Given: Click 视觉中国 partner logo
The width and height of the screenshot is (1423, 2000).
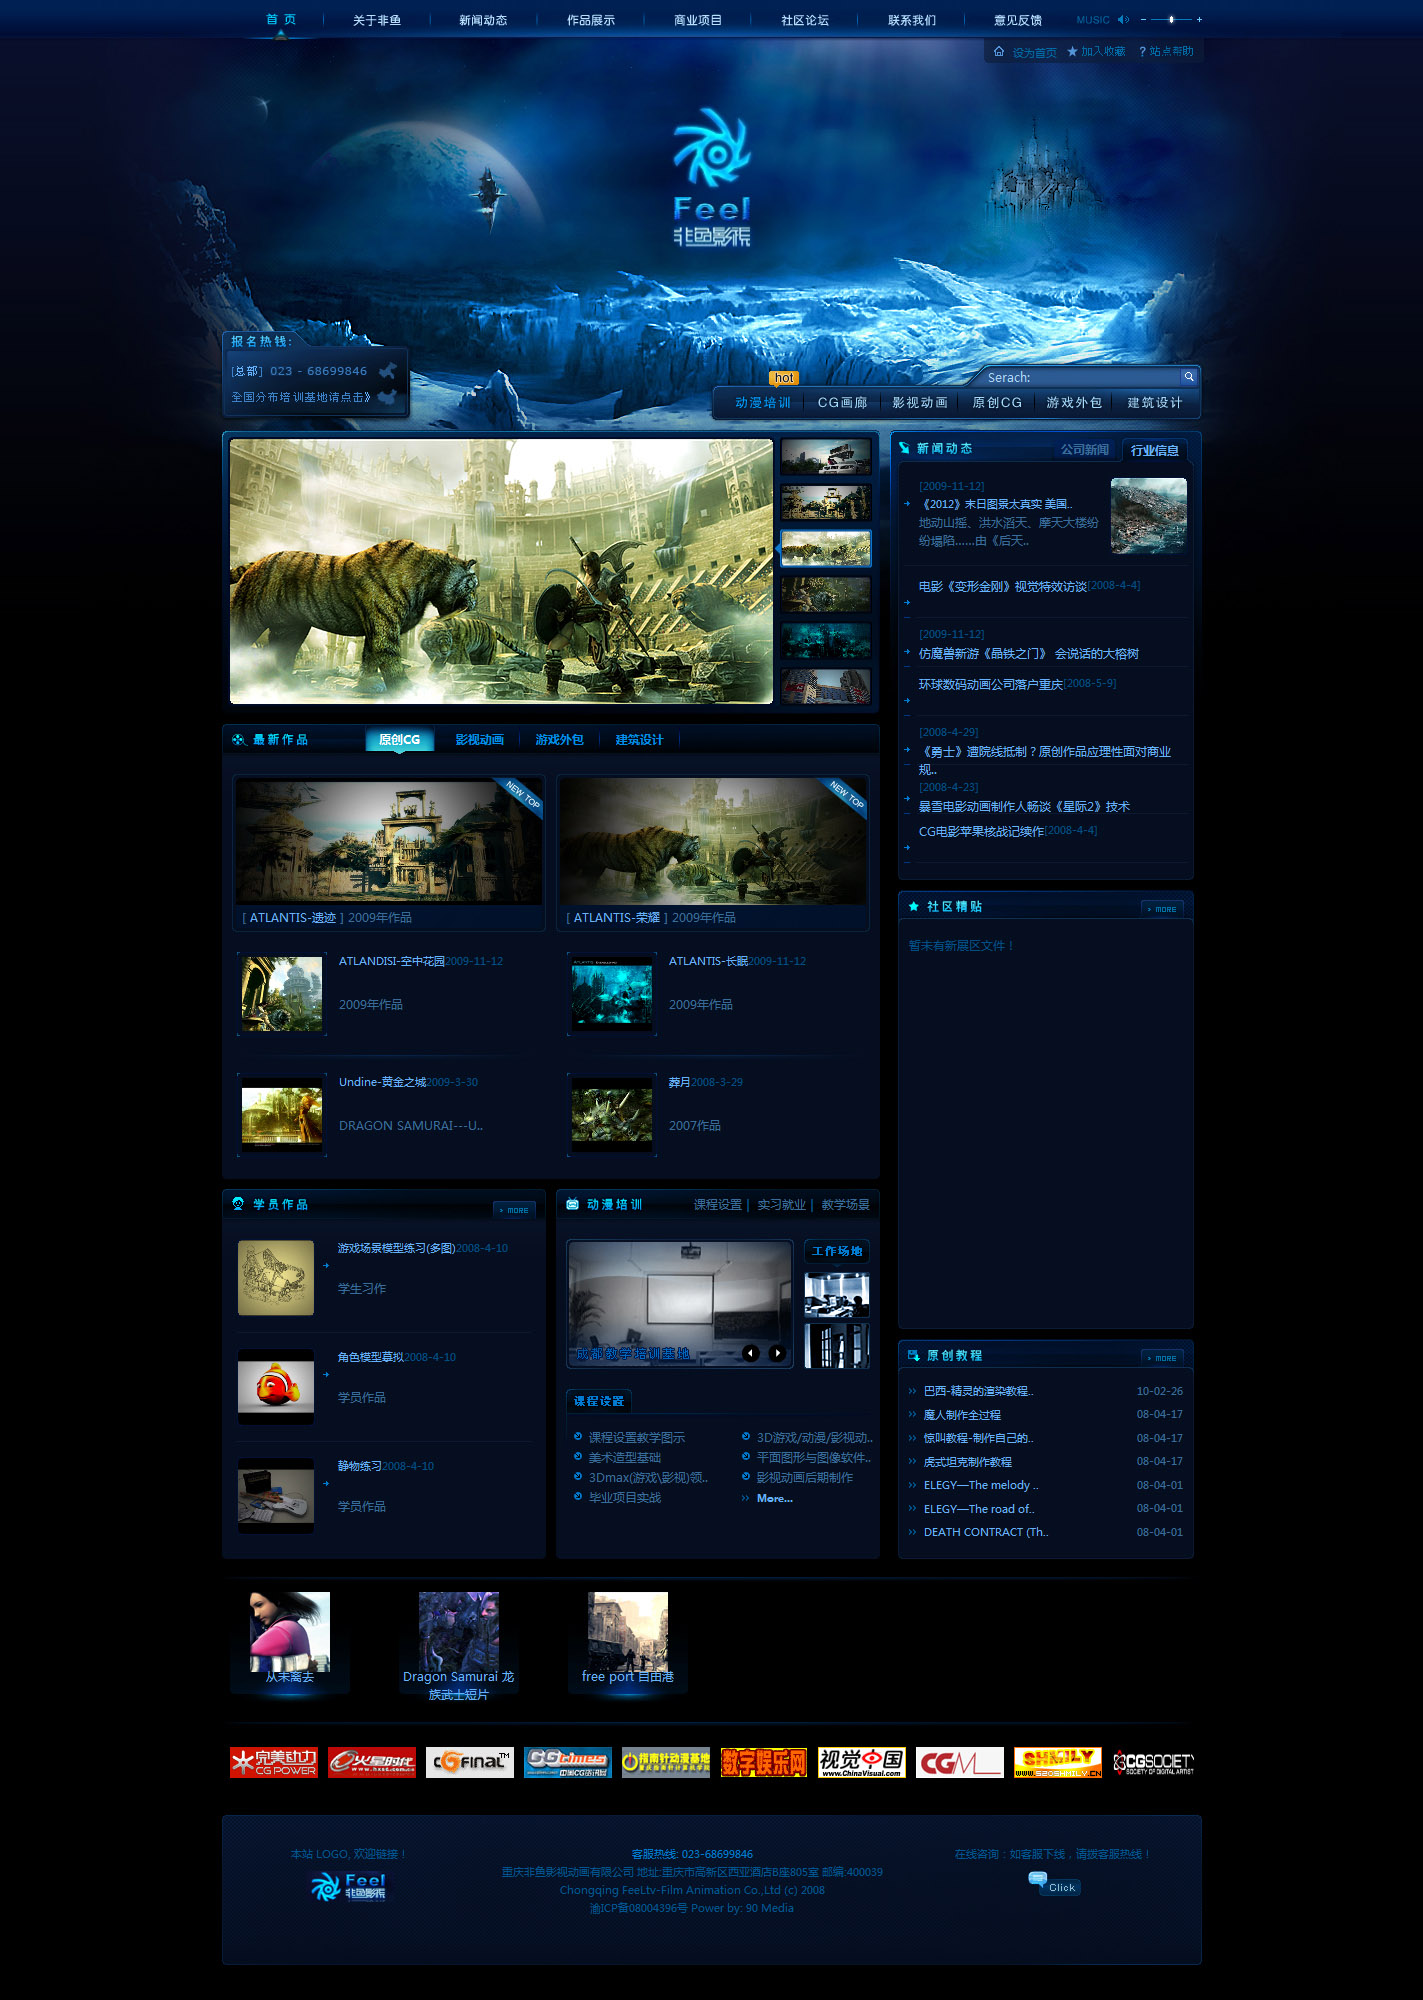Looking at the screenshot, I should point(861,1762).
